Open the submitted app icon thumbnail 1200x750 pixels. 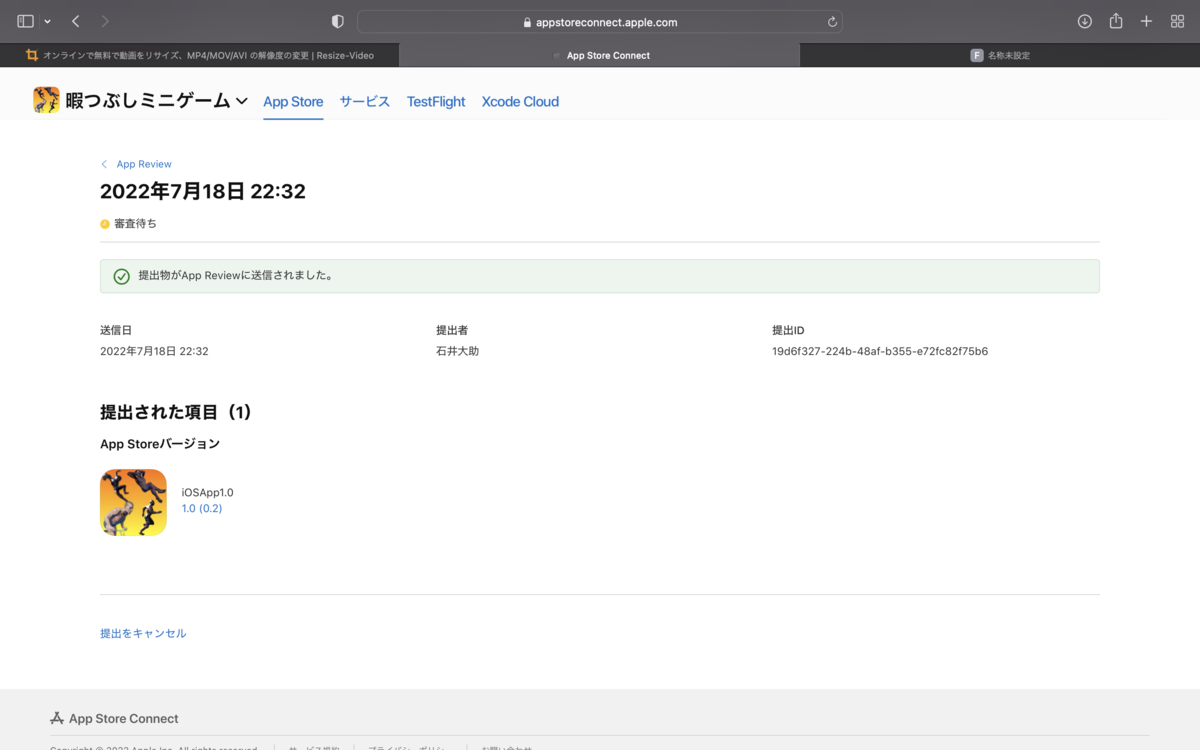tap(133, 502)
